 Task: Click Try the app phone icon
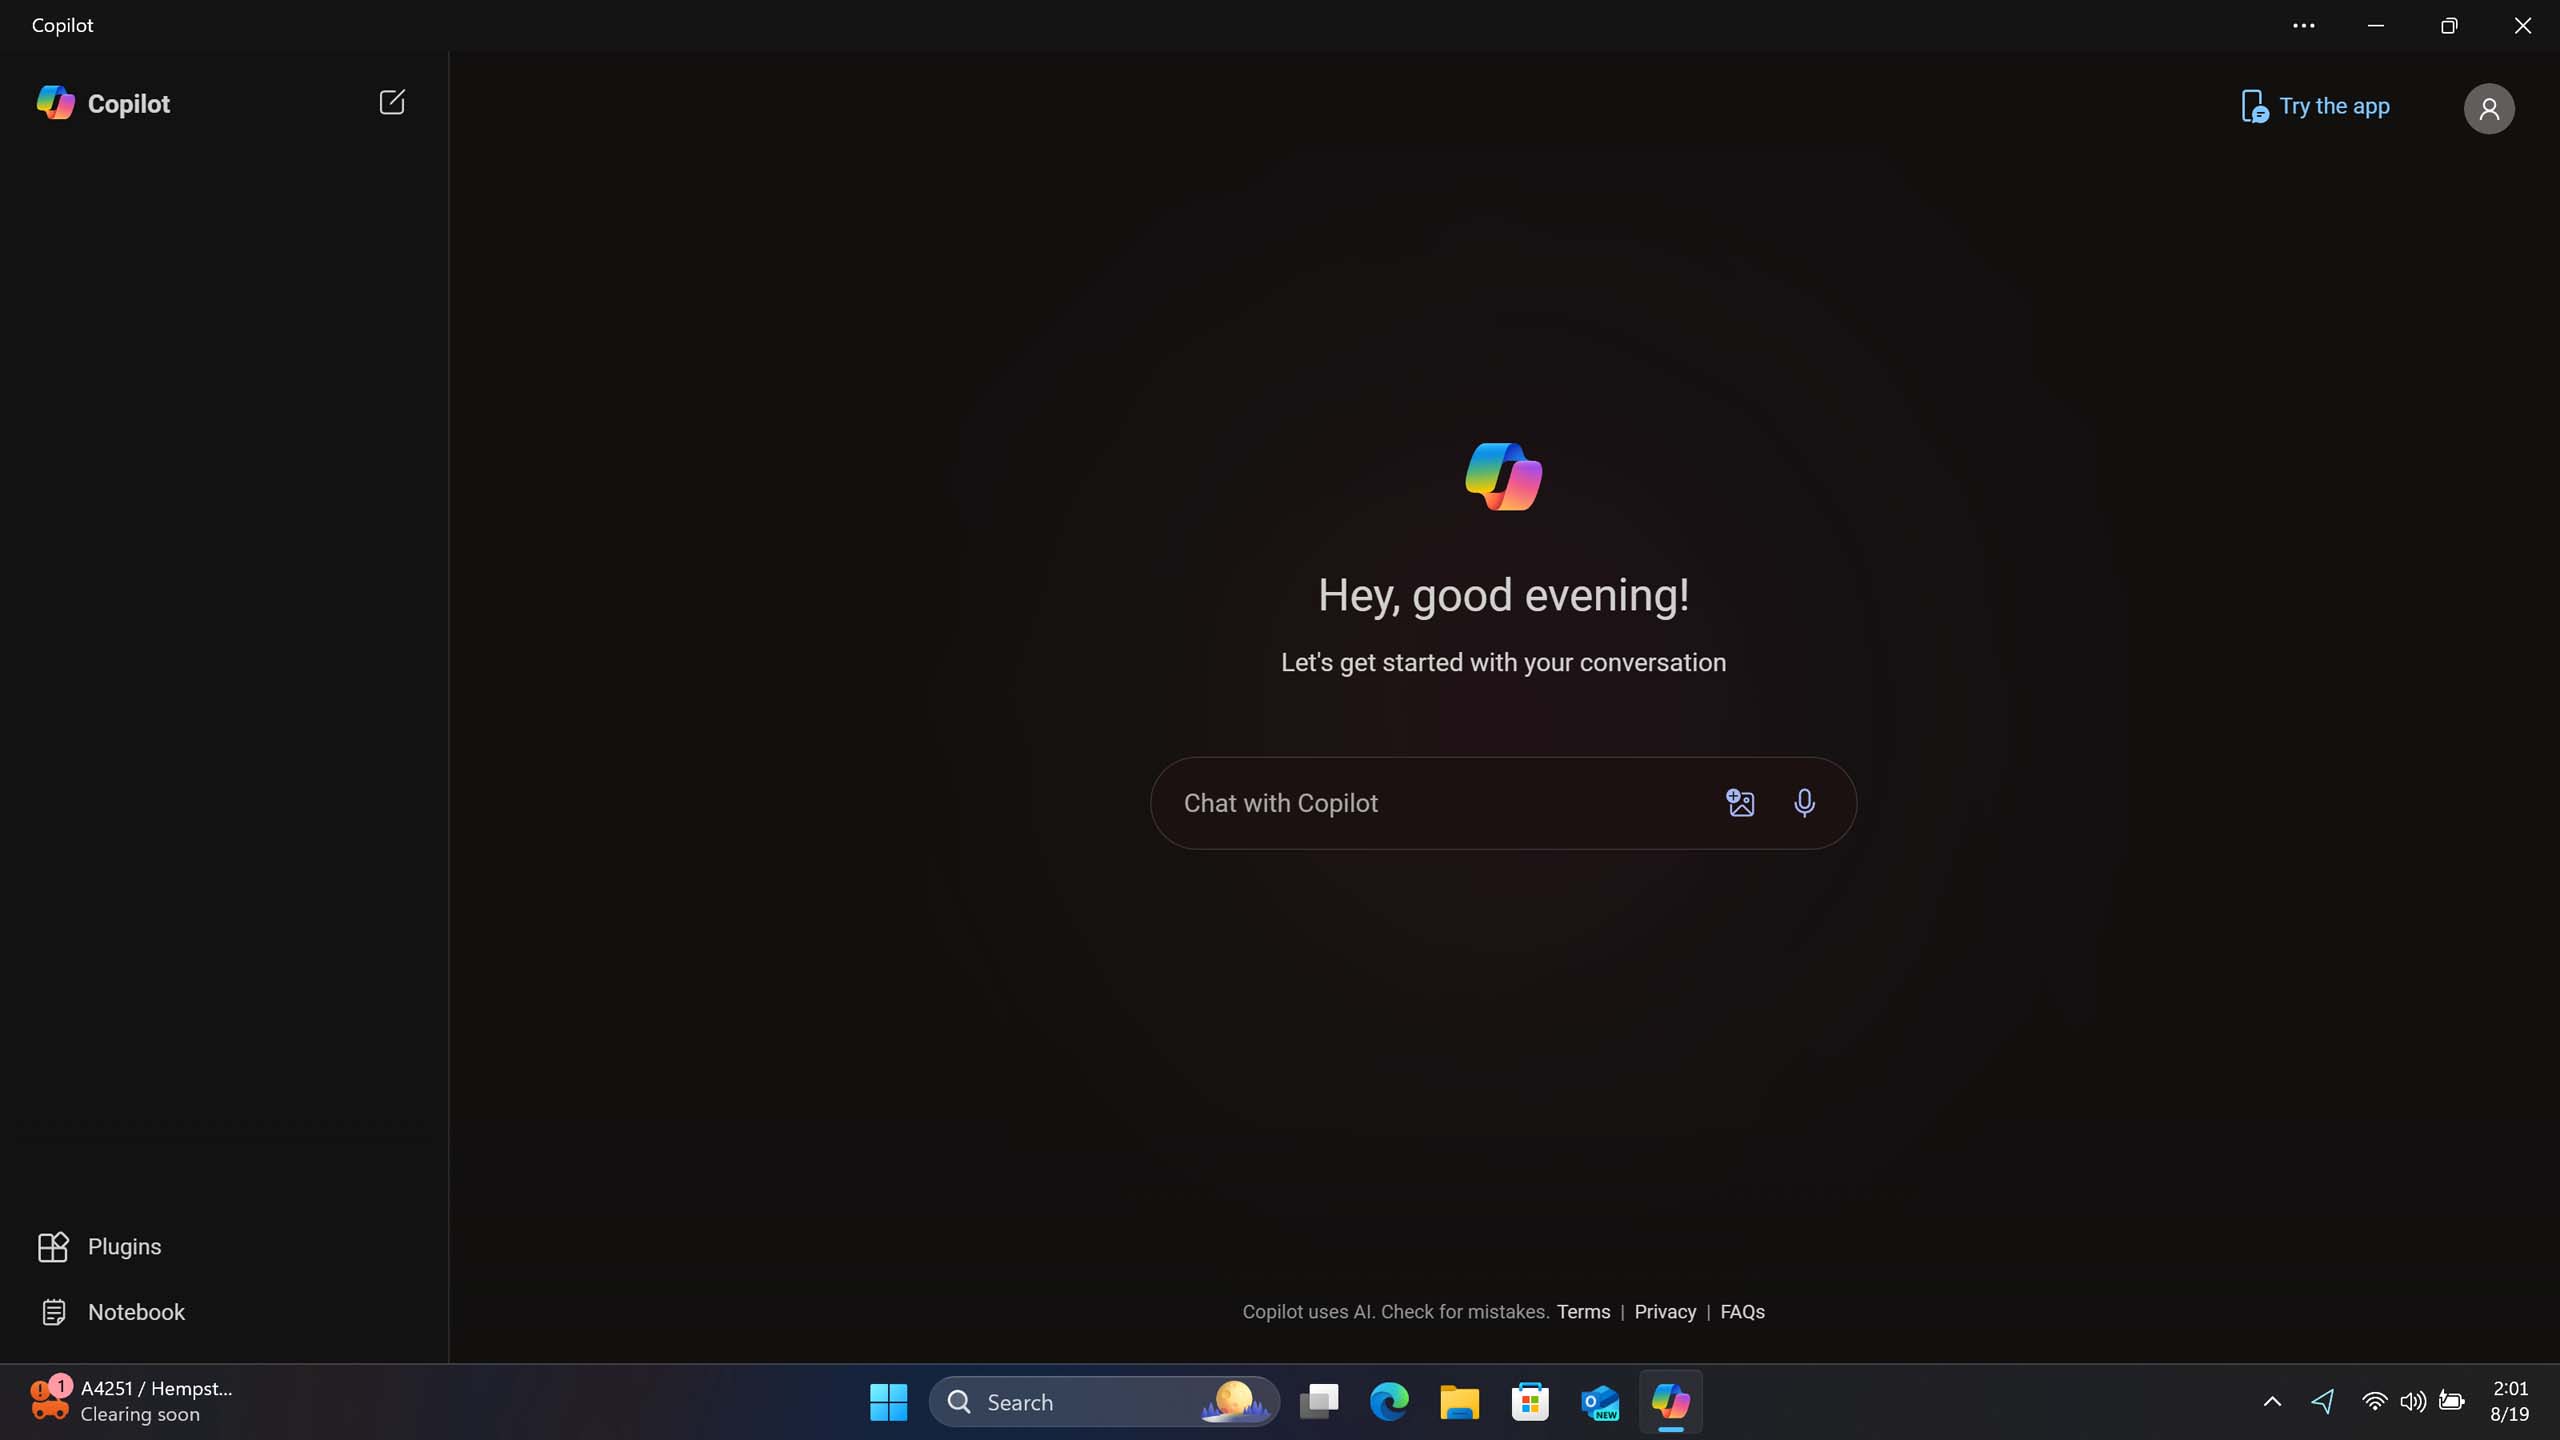pyautogui.click(x=2254, y=107)
